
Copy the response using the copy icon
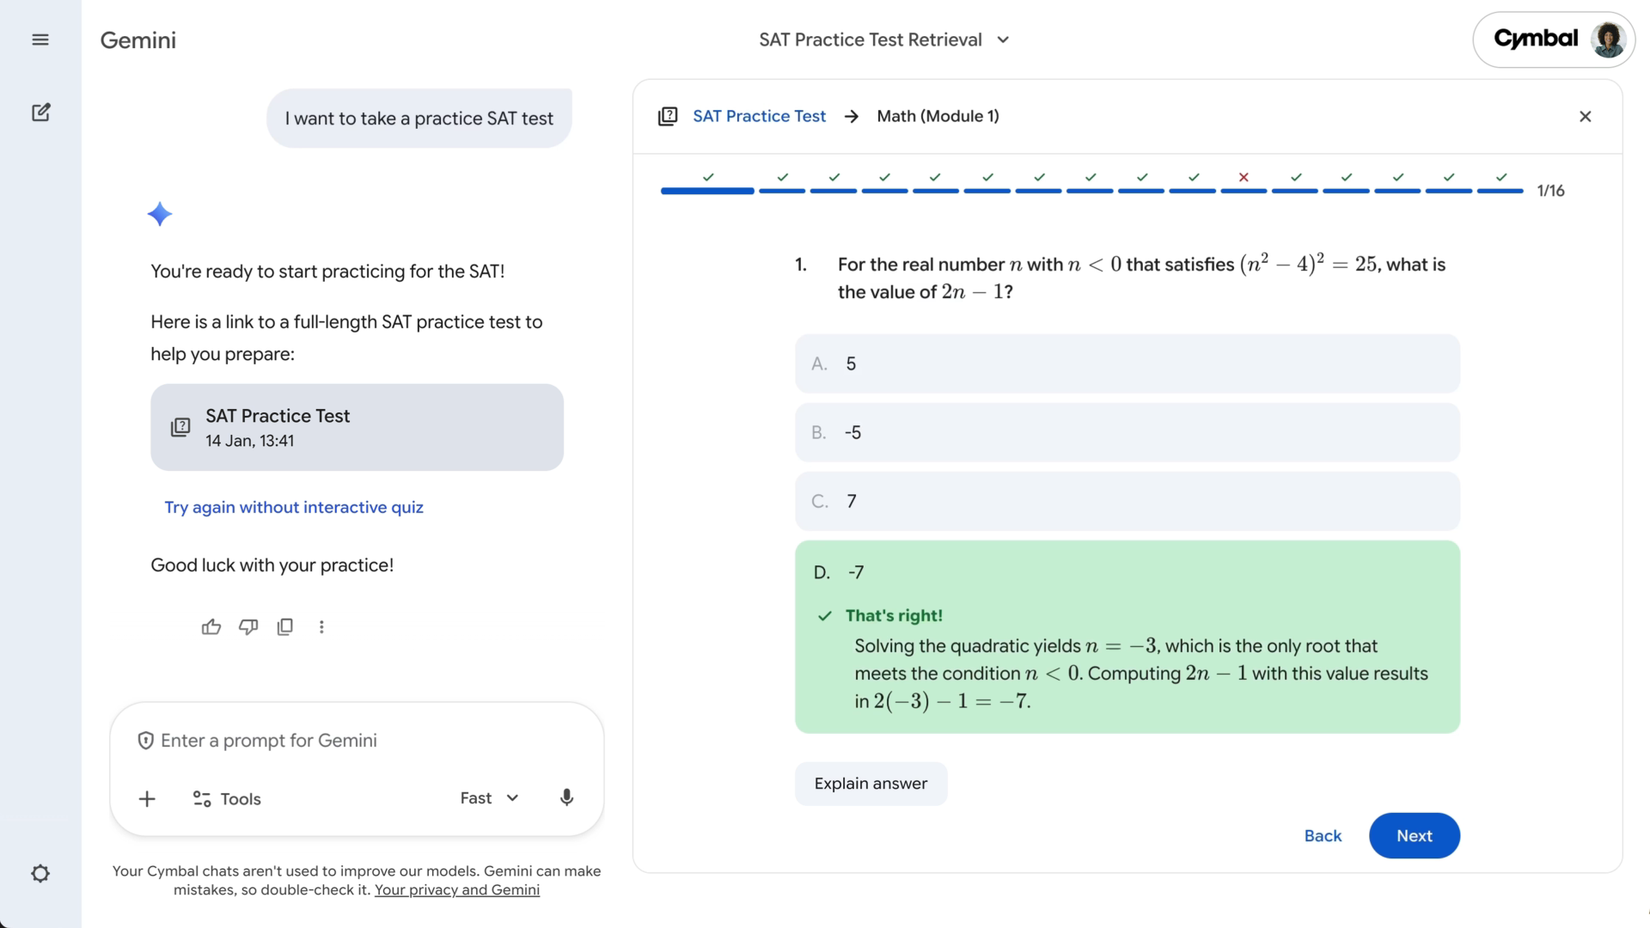pos(285,626)
